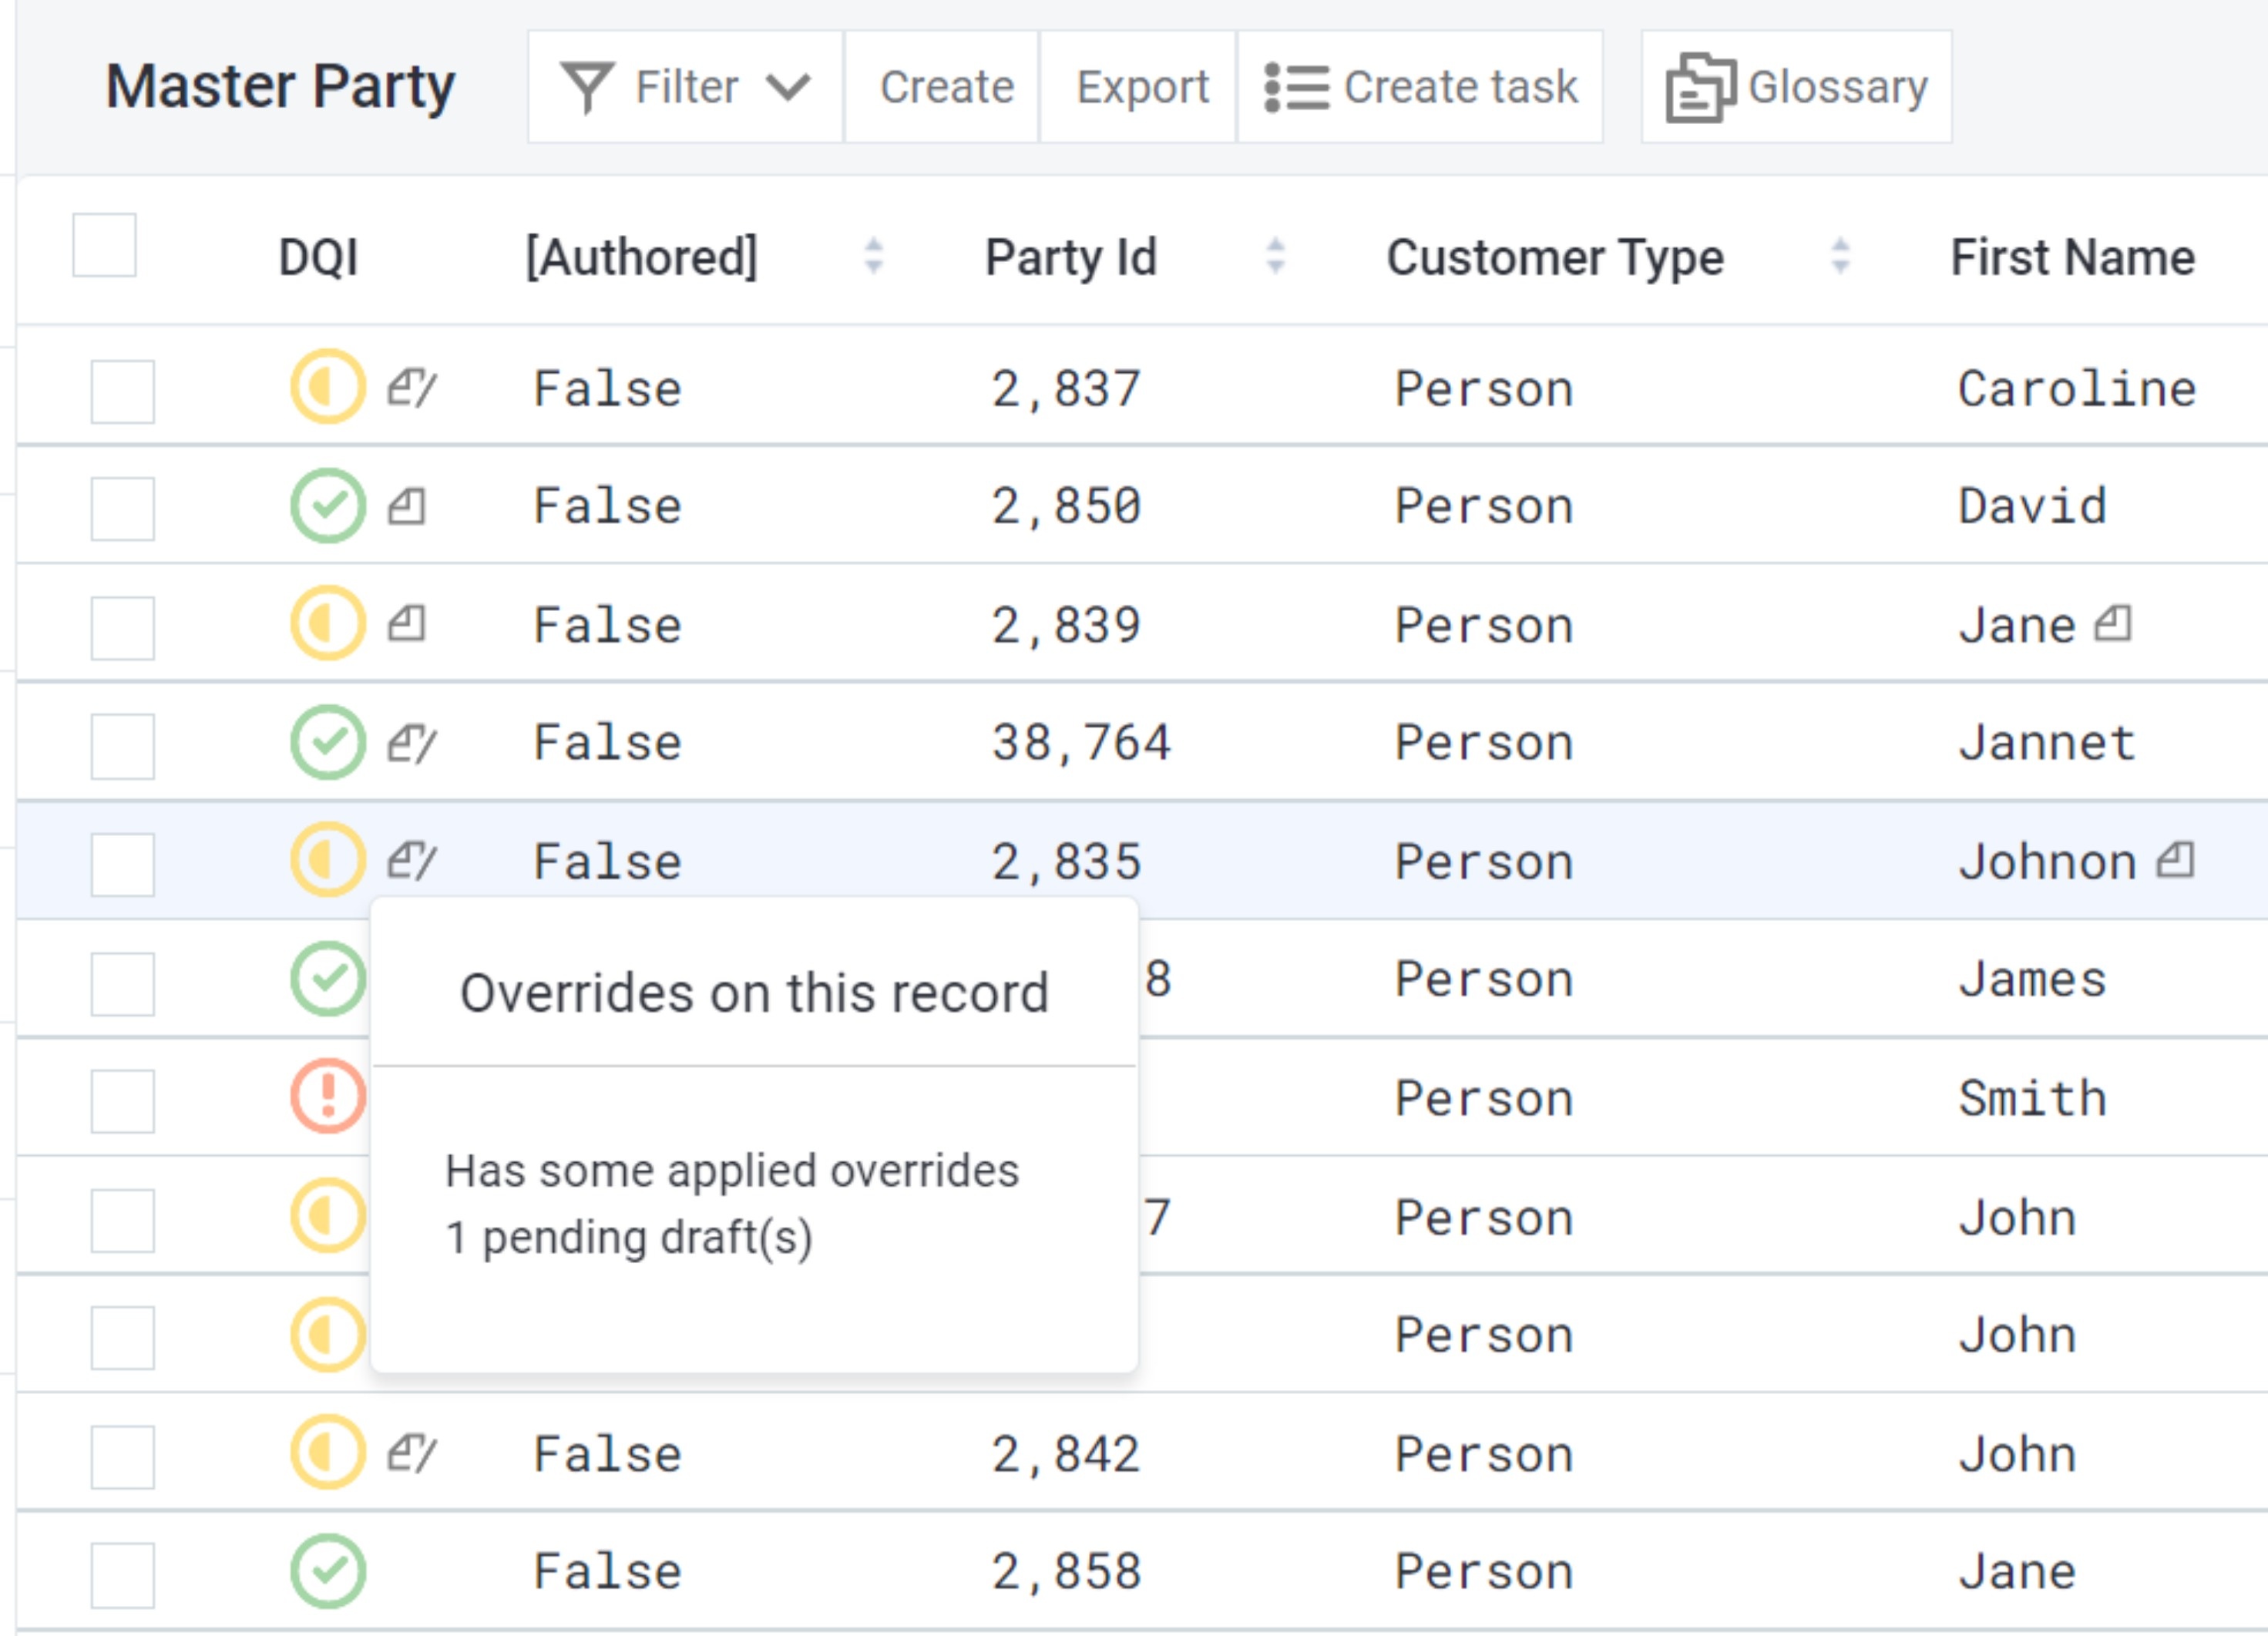Image resolution: width=2268 pixels, height=1636 pixels.
Task: Click yellow DQI icon on party 2,842 row
Action: click(328, 1452)
